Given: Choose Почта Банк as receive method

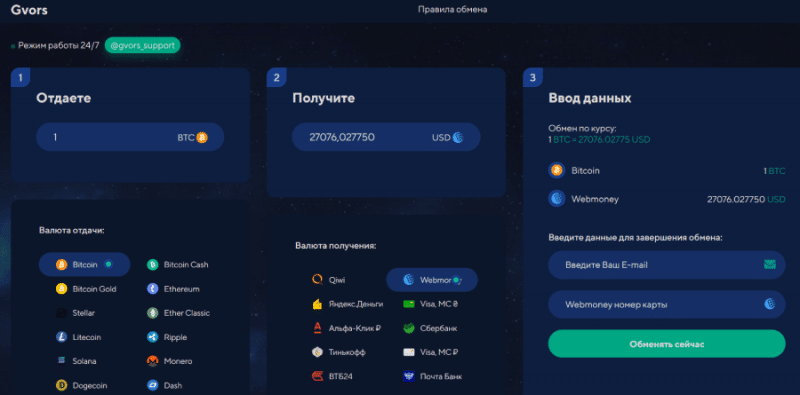Looking at the screenshot, I should pyautogui.click(x=432, y=377).
